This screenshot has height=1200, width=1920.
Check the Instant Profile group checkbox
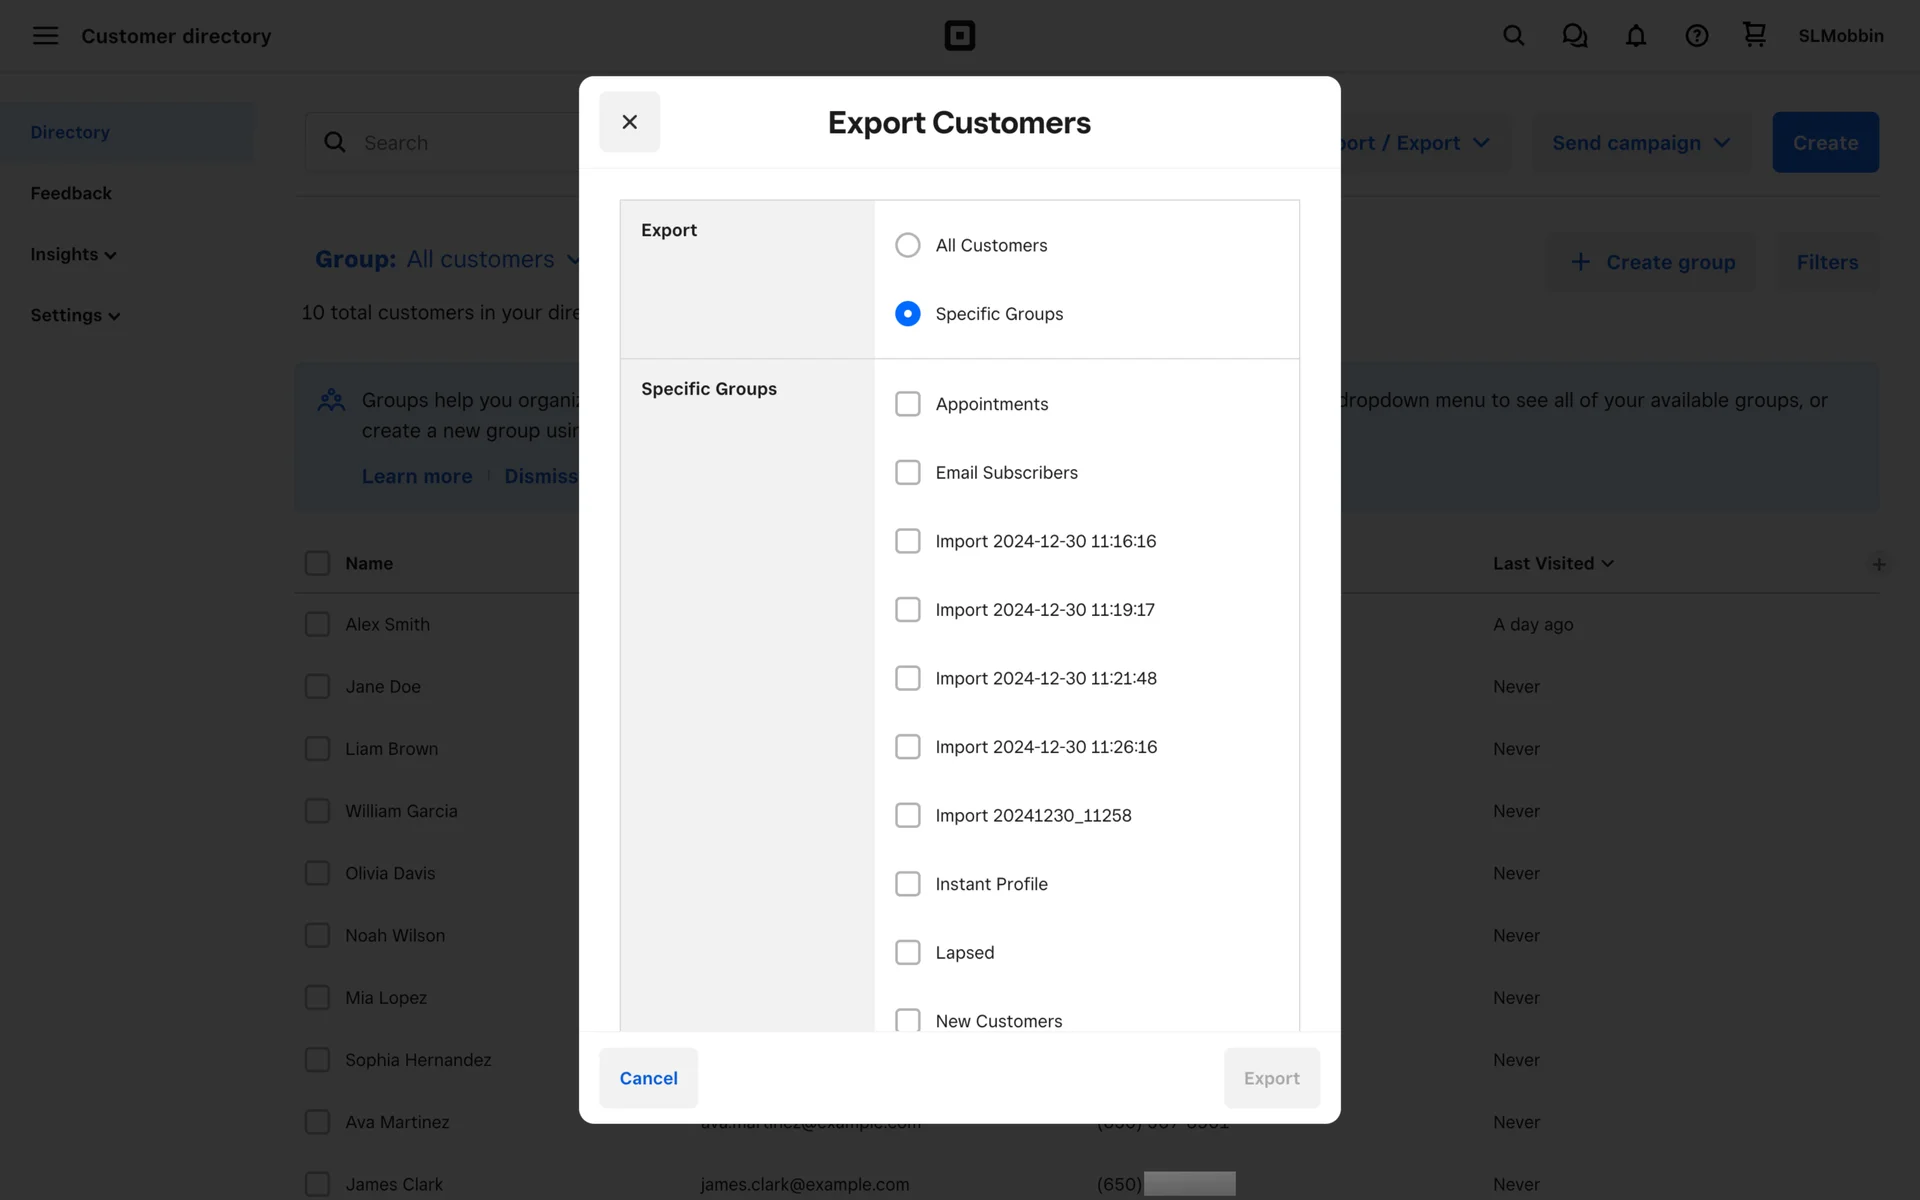(x=908, y=884)
